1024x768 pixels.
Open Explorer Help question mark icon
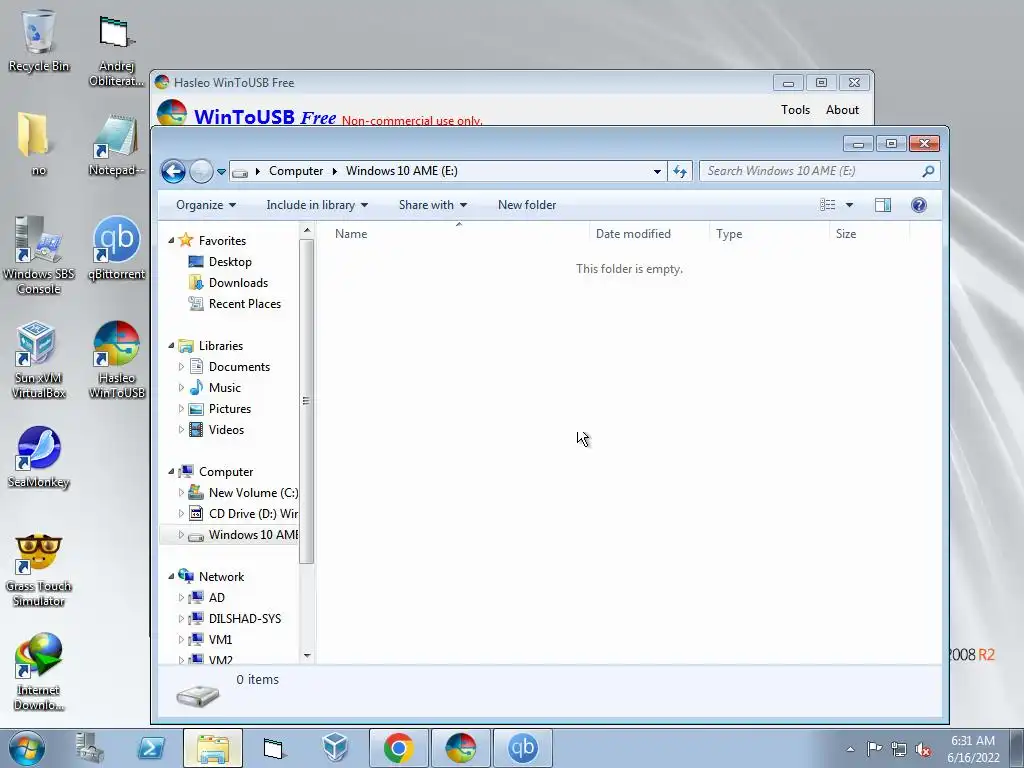pos(919,205)
